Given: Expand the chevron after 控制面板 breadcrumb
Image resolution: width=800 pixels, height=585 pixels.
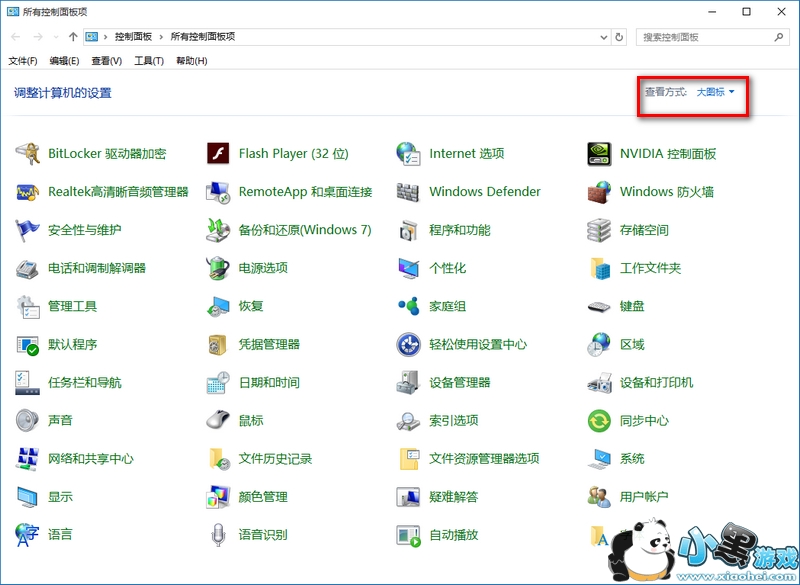Looking at the screenshot, I should click(161, 37).
